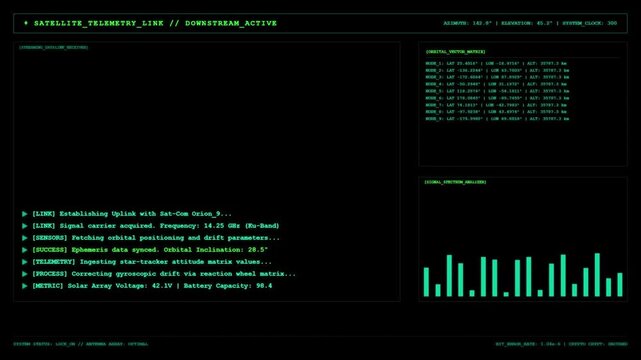Click the "Signal carrier acquired. Frequency: 14.25 GHz" line
This screenshot has width=641, height=360.
[x=155, y=226]
